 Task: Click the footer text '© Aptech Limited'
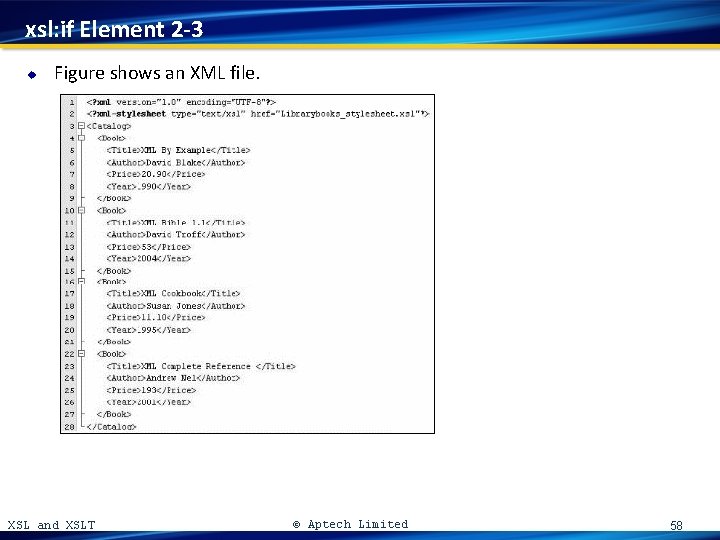(x=350, y=524)
